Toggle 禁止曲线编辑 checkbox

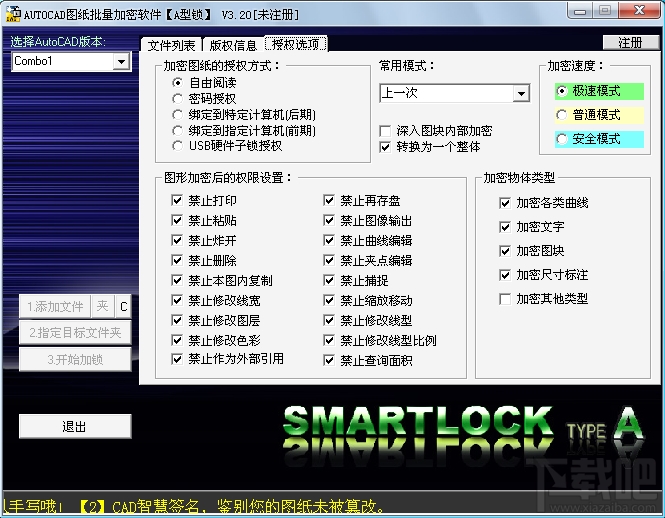(x=329, y=240)
